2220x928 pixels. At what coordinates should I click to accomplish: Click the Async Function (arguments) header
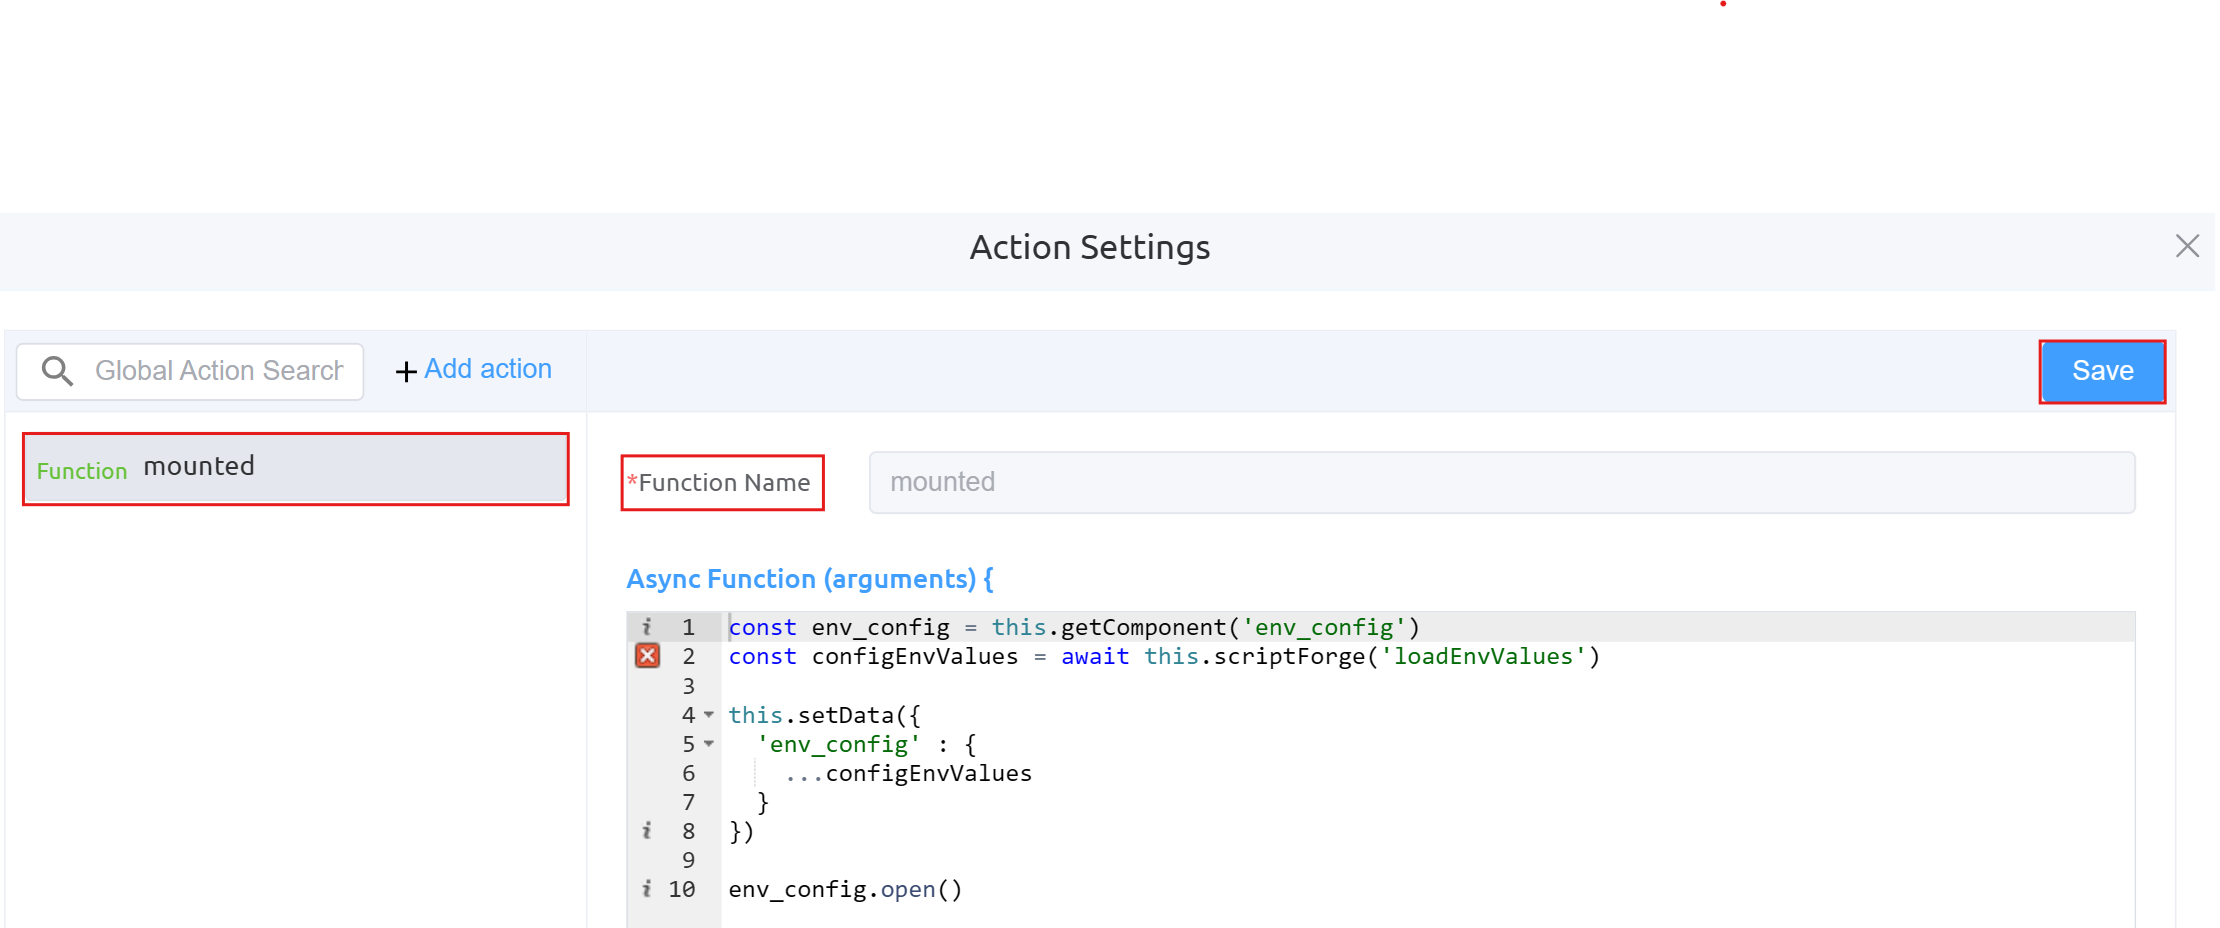pyautogui.click(x=809, y=579)
